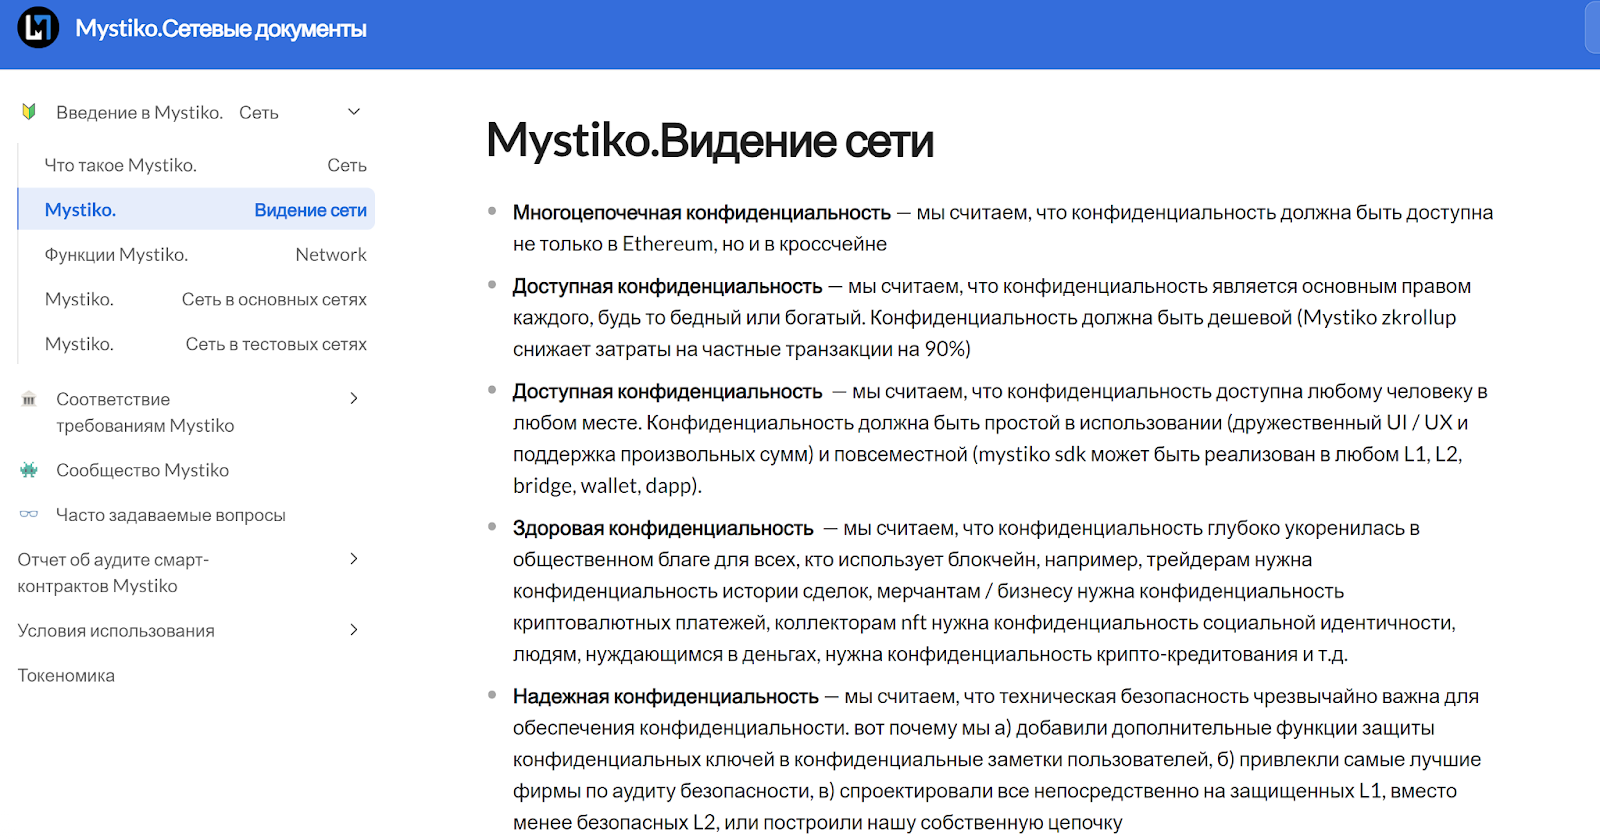Open the Что такое Mystiko. Сеть page
The image size is (1600, 839).
tap(205, 165)
